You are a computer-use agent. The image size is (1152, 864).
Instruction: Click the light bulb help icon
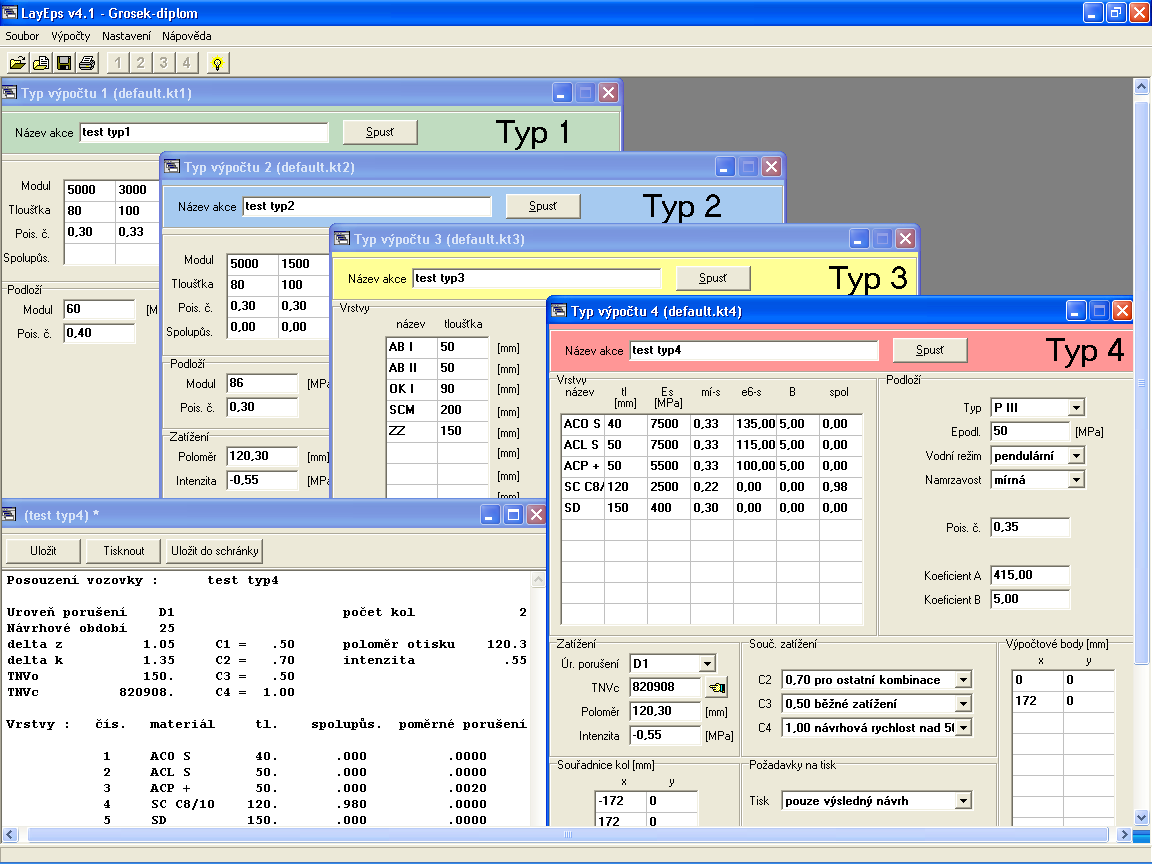coord(217,63)
